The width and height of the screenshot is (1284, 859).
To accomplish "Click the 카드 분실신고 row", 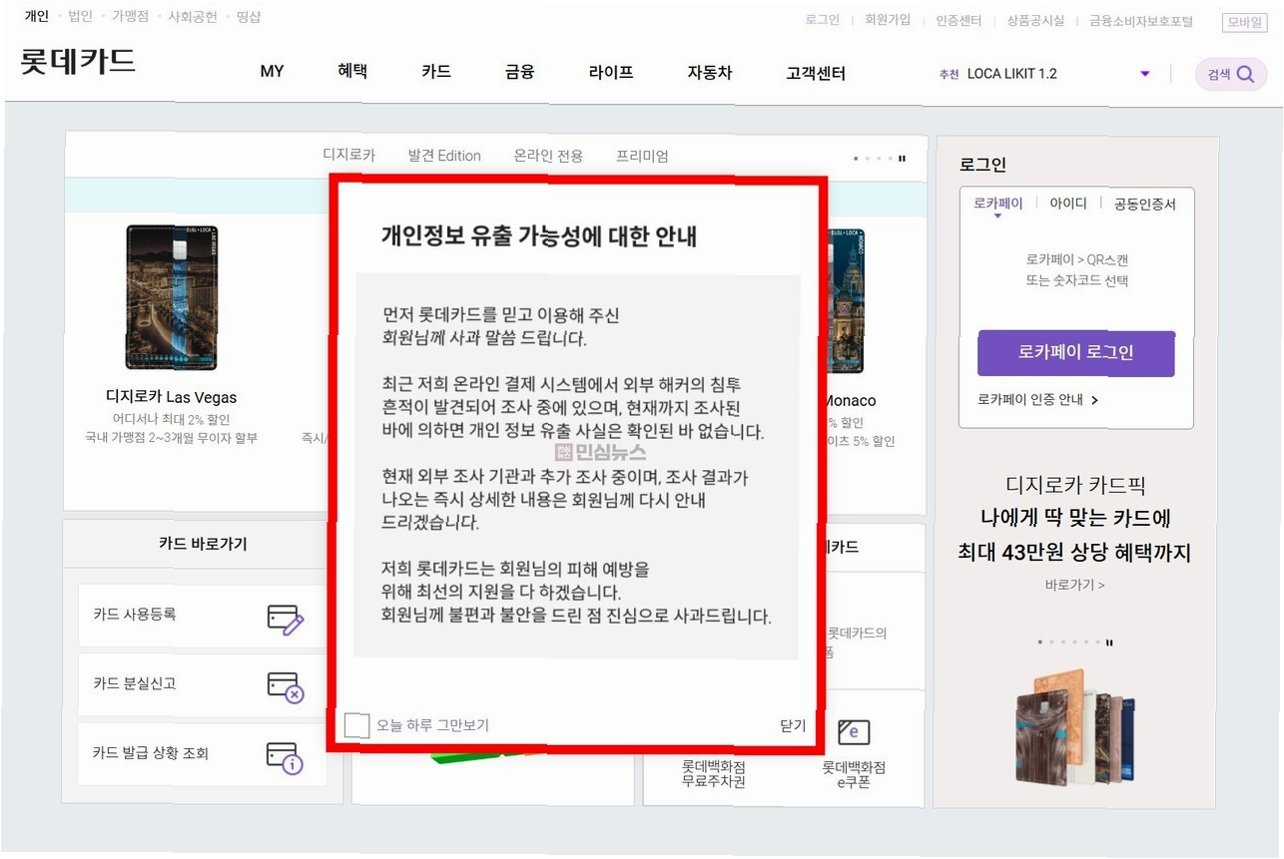I will (202, 685).
